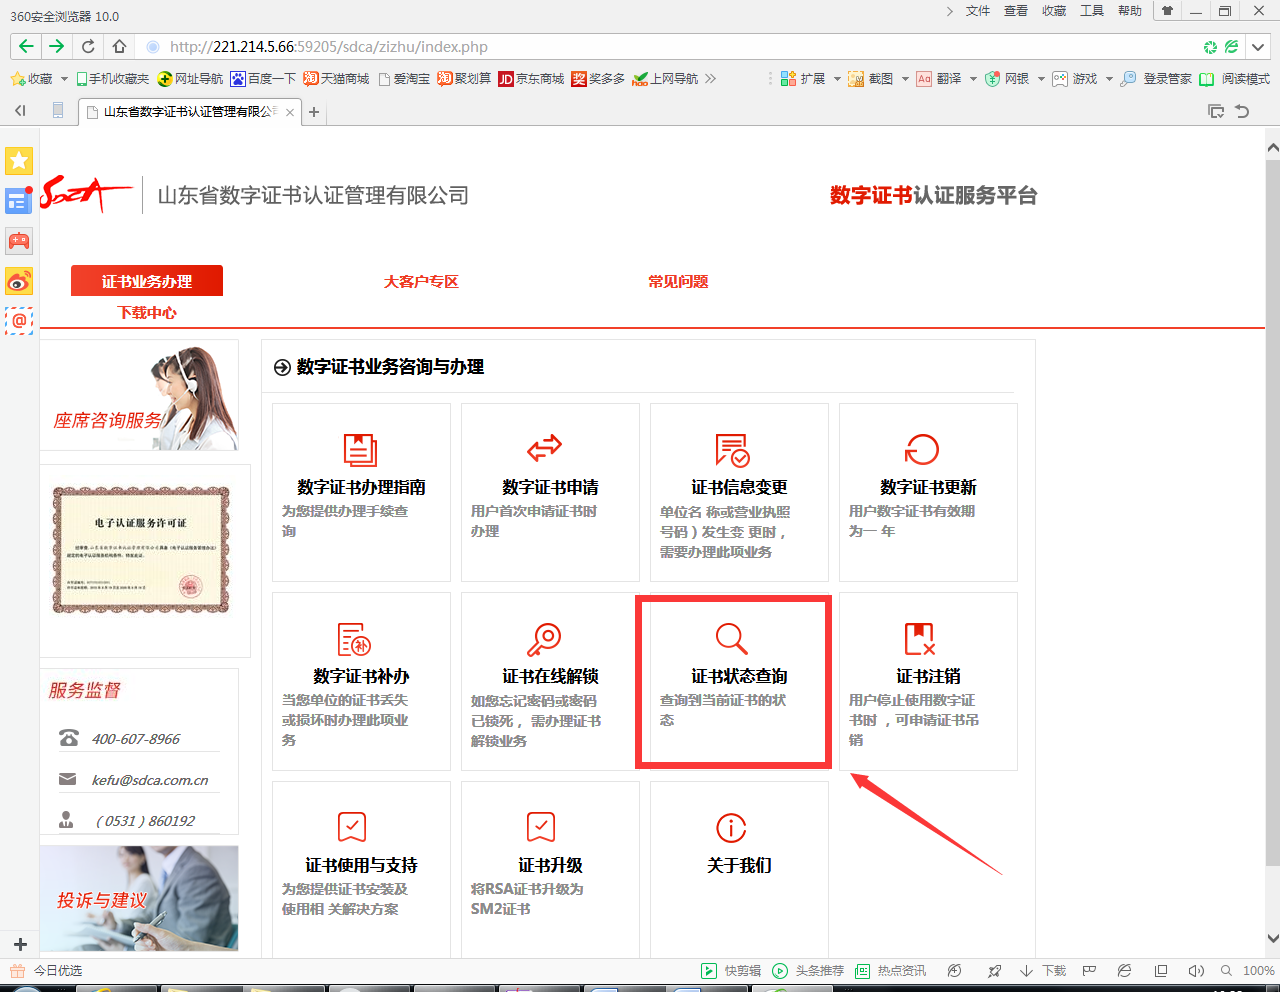The image size is (1280, 992).
Task: Click the browser home button
Action: click(x=119, y=47)
